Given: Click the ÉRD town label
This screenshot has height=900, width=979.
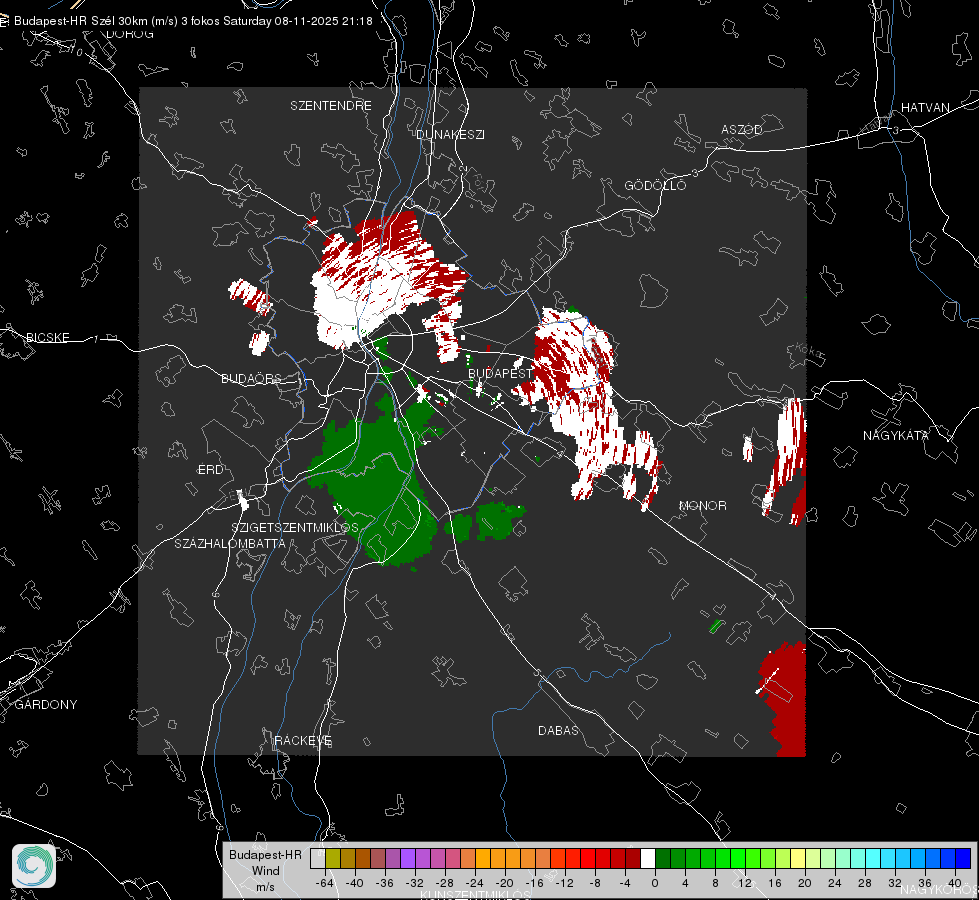Looking at the screenshot, I should (x=210, y=470).
